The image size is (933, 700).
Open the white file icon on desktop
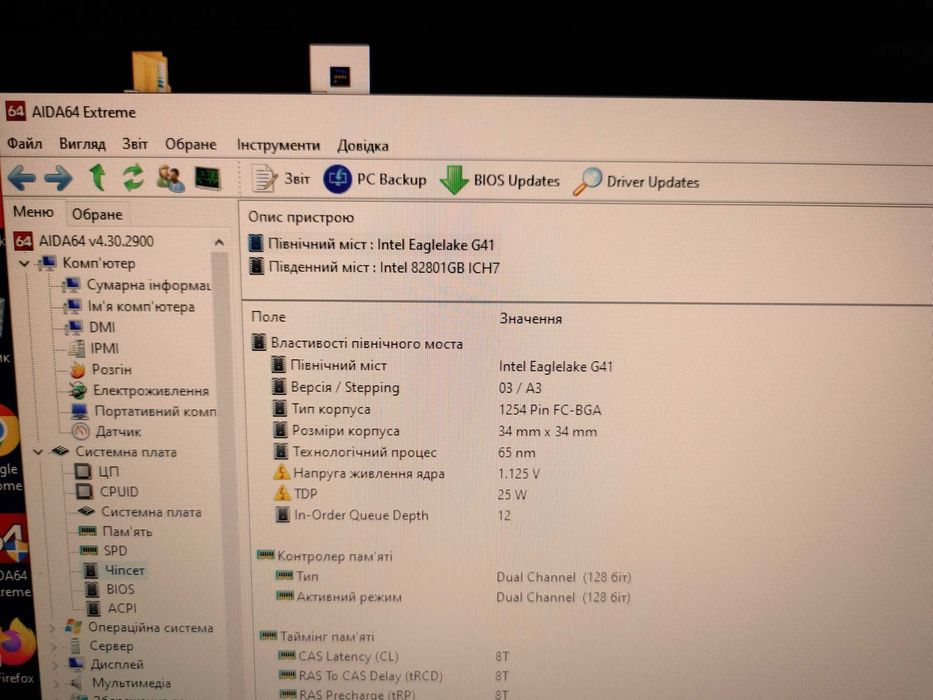tap(340, 69)
